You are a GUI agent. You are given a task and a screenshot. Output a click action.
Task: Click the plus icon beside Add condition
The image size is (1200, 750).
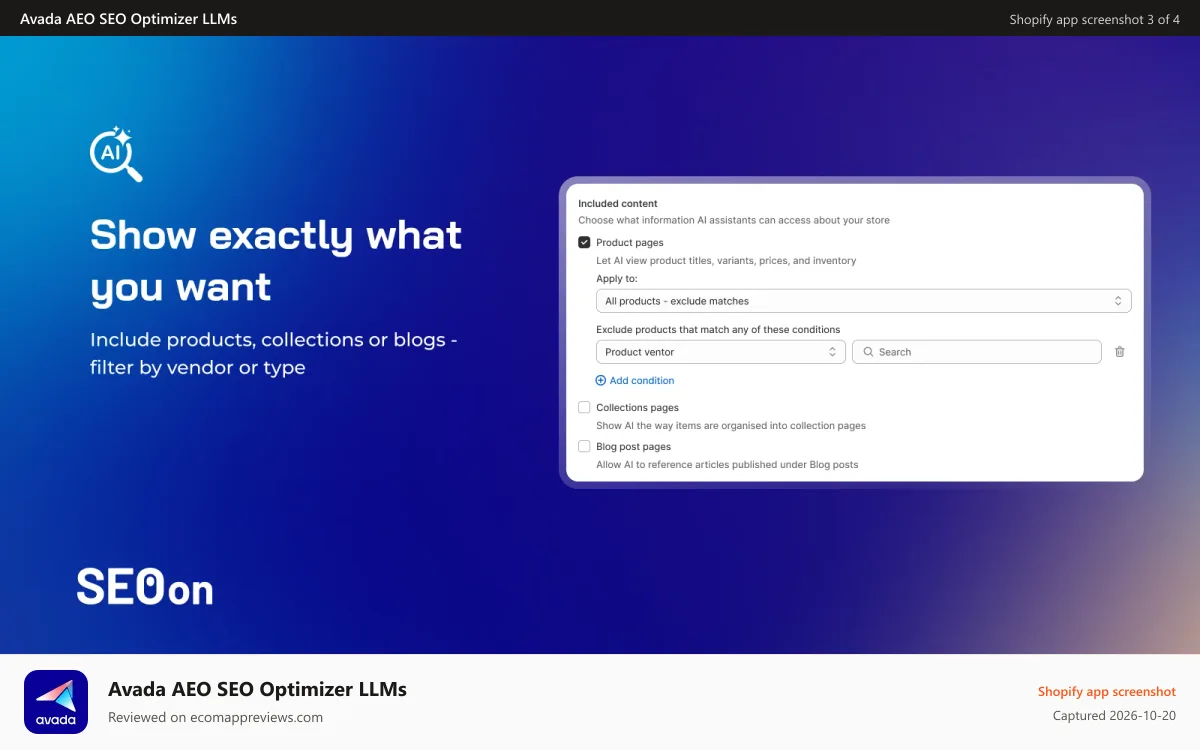tap(601, 380)
